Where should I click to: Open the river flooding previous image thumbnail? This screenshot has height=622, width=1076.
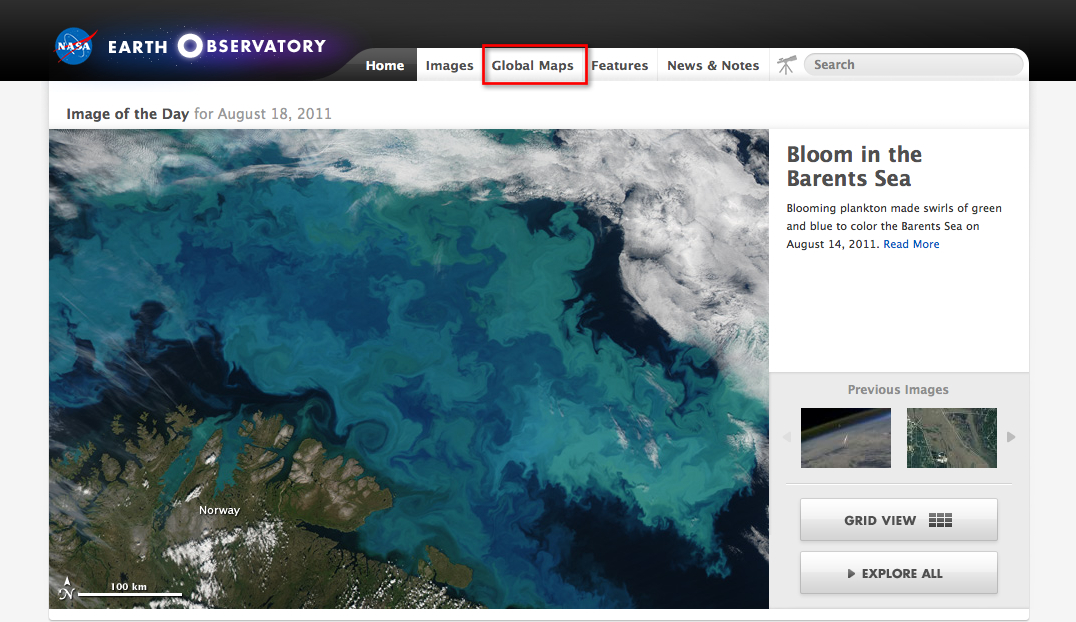[x=951, y=437]
